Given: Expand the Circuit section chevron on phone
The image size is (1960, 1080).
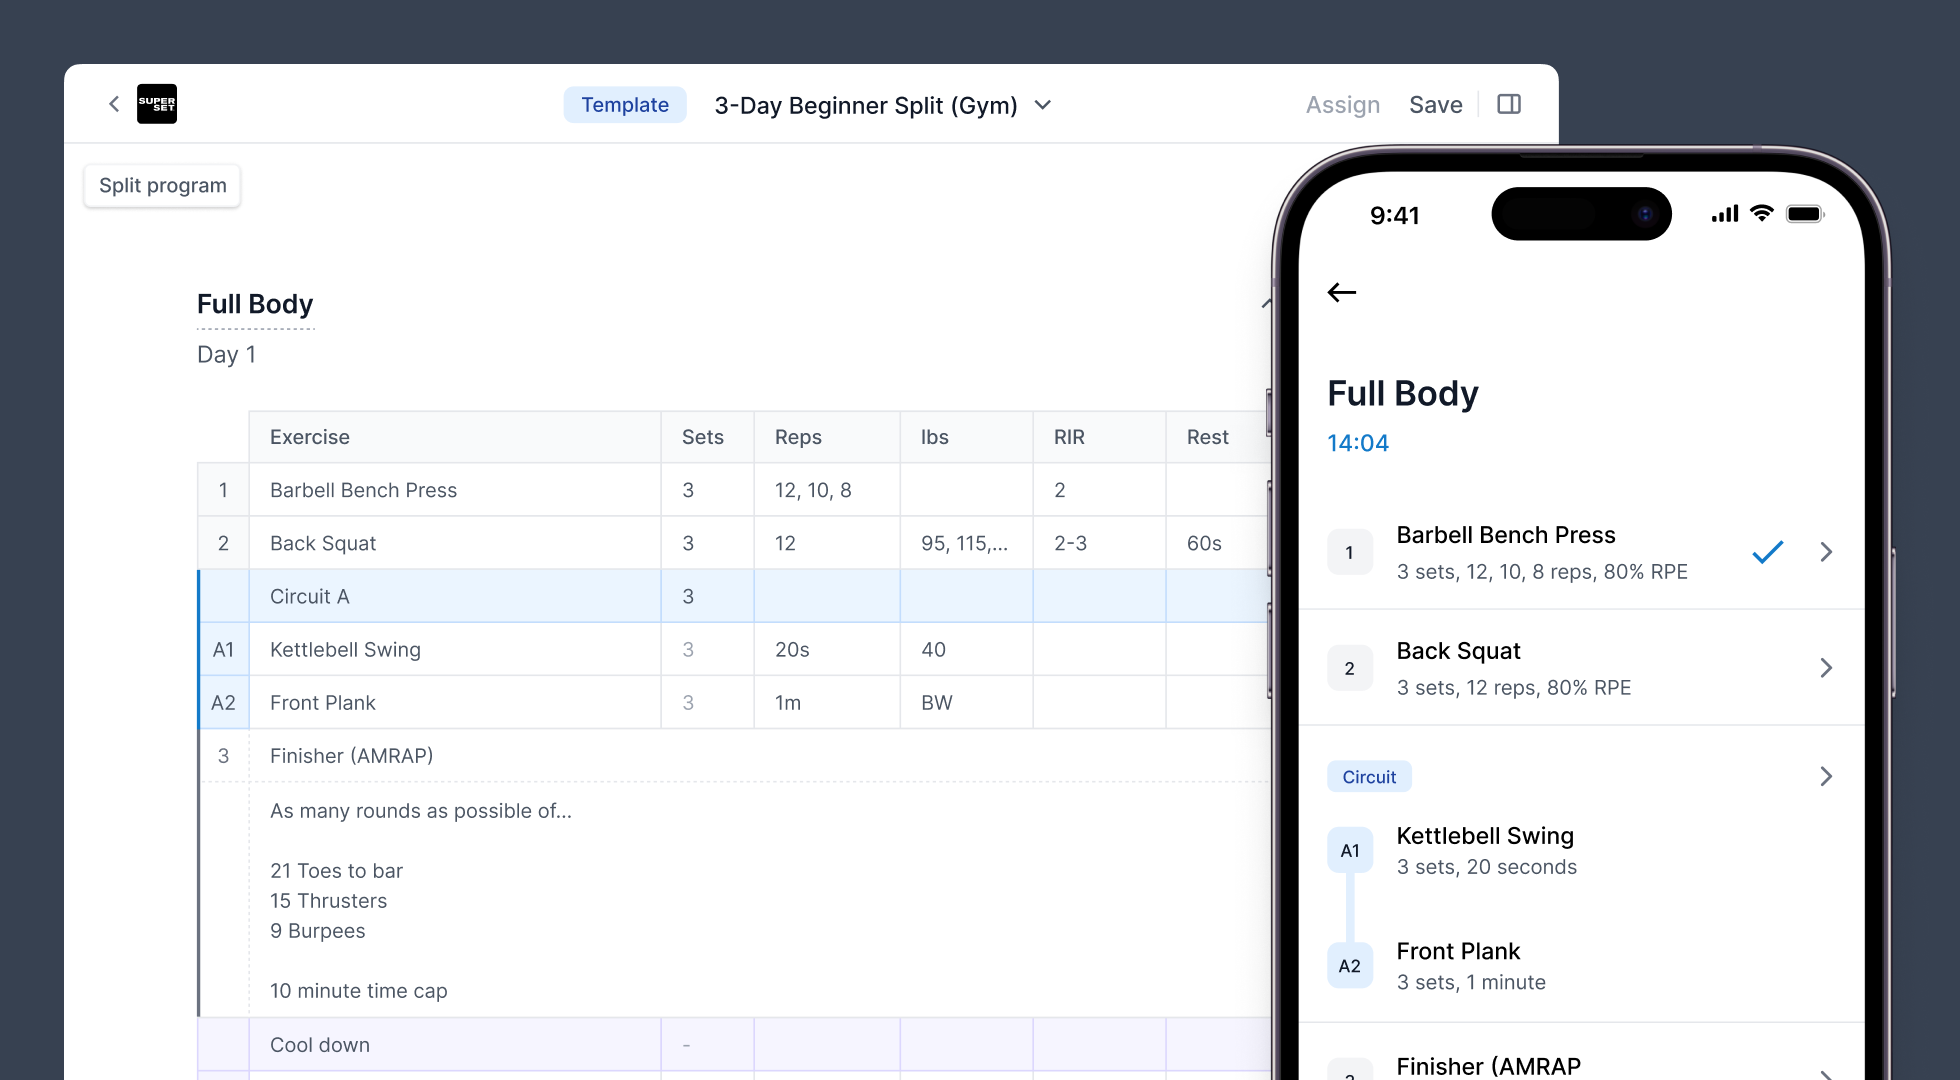Looking at the screenshot, I should (1826, 776).
